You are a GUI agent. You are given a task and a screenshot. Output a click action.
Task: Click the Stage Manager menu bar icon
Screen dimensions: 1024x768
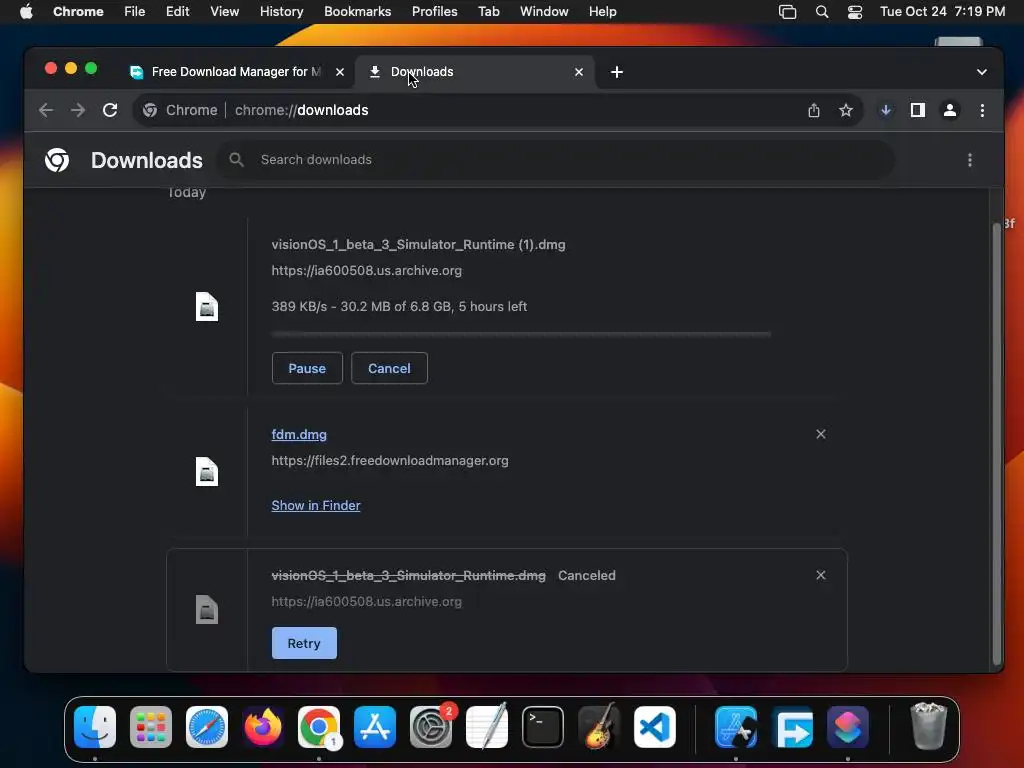coord(788,12)
